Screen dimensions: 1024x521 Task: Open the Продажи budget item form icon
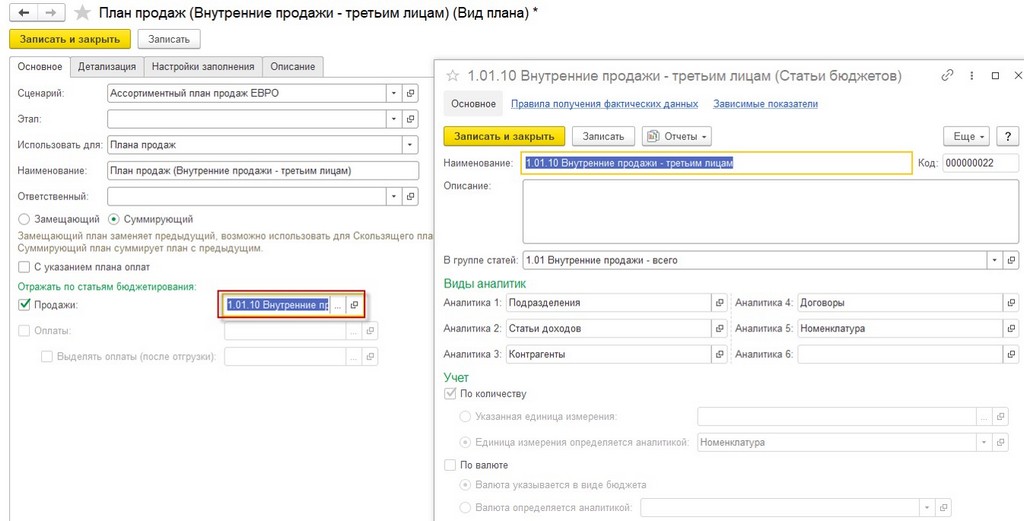(x=354, y=305)
